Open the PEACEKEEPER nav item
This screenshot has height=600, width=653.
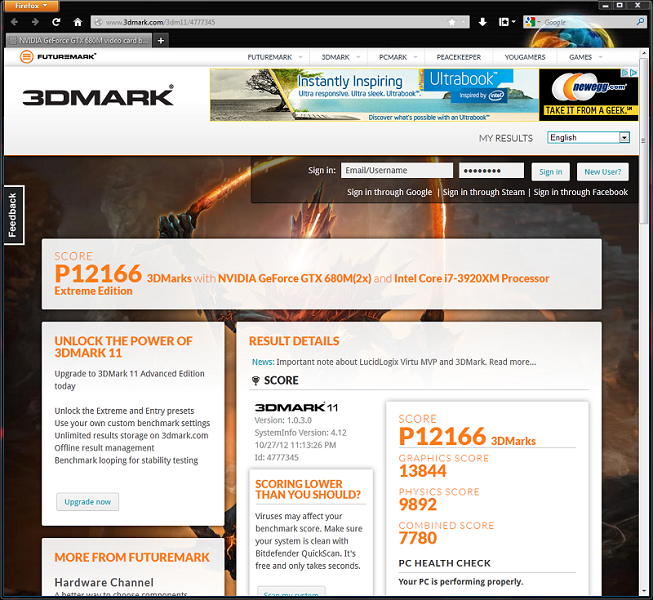pyautogui.click(x=459, y=57)
